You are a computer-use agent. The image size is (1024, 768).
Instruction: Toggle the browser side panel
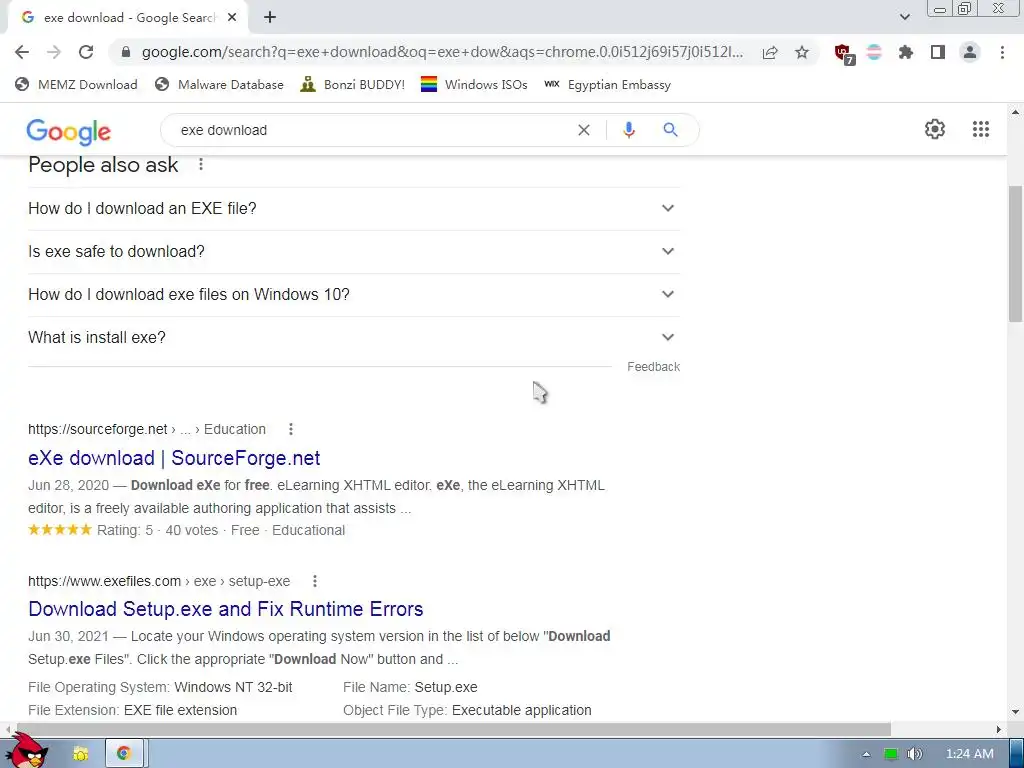[x=938, y=52]
